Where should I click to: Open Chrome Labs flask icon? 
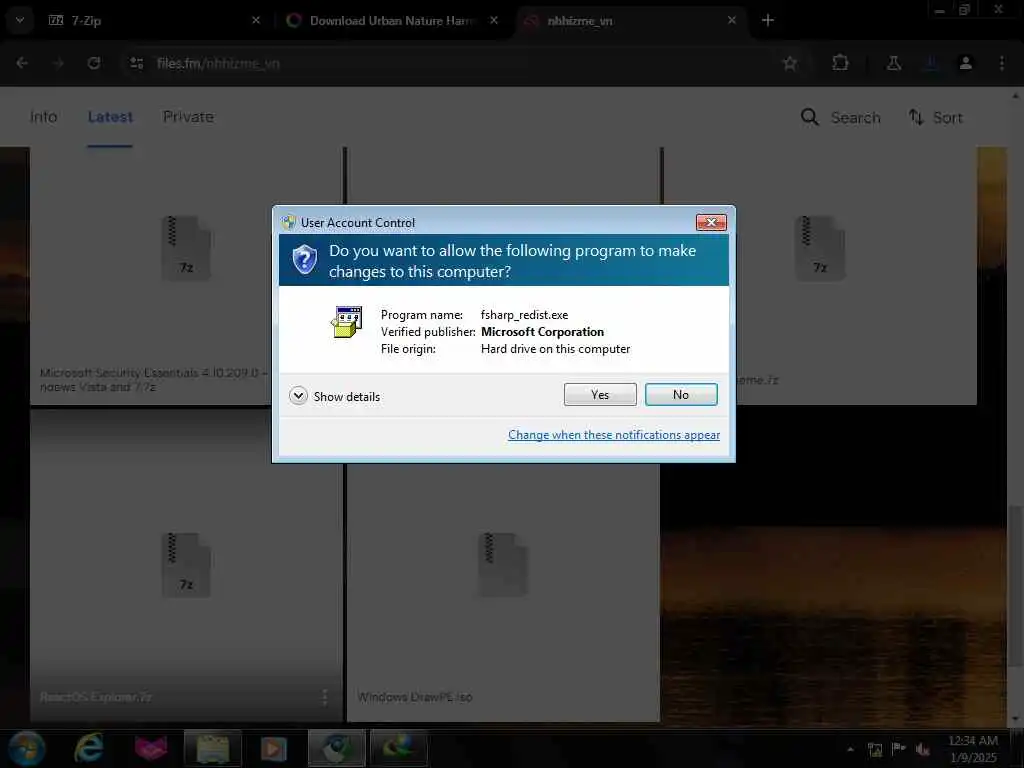(893, 63)
